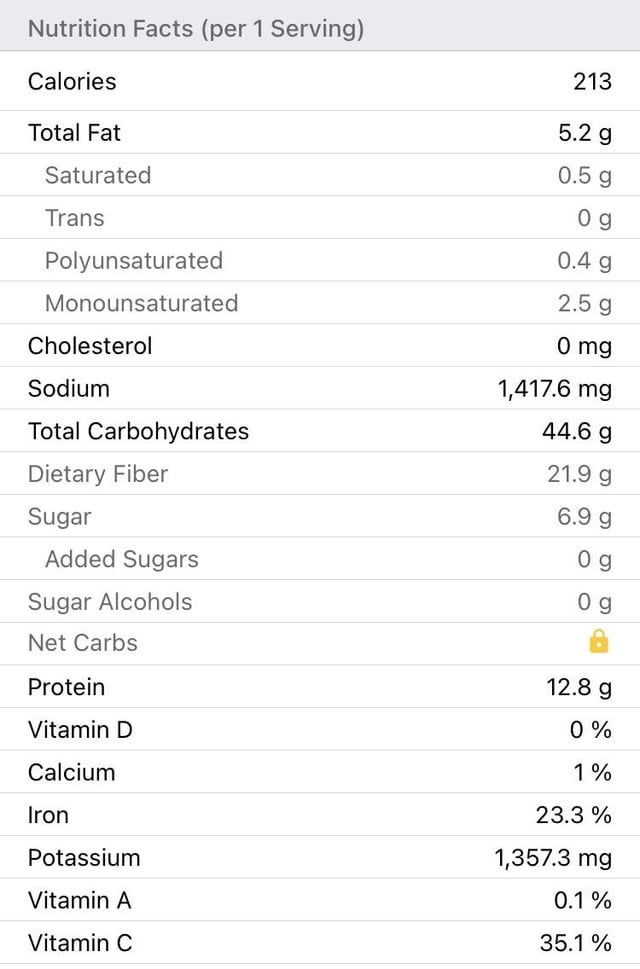Select the Sugar 6.9 g row
The image size is (640, 969).
[320, 516]
